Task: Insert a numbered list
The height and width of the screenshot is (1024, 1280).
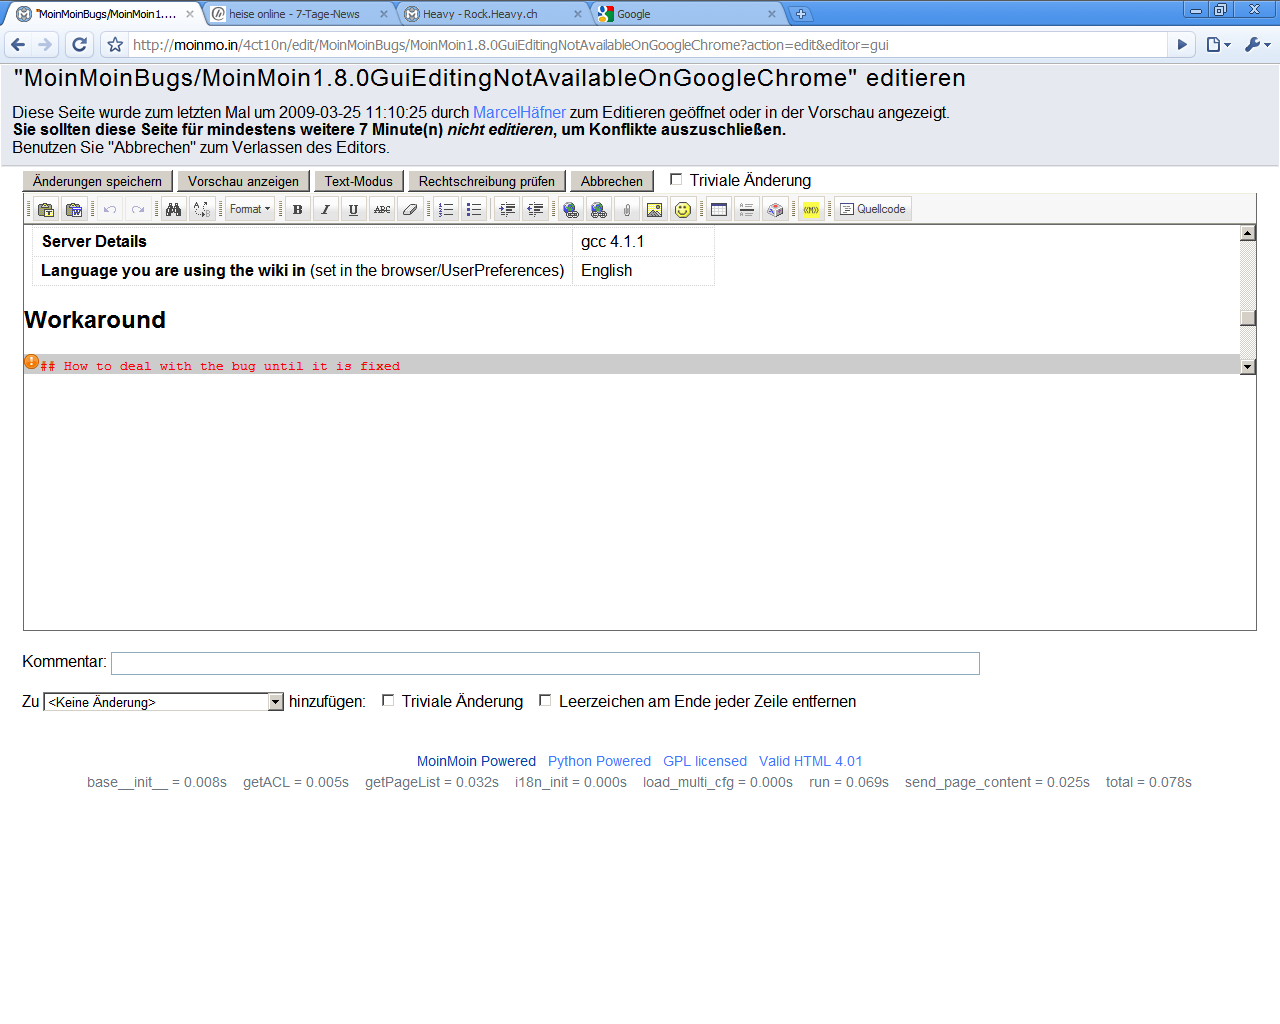Action: pos(446,209)
